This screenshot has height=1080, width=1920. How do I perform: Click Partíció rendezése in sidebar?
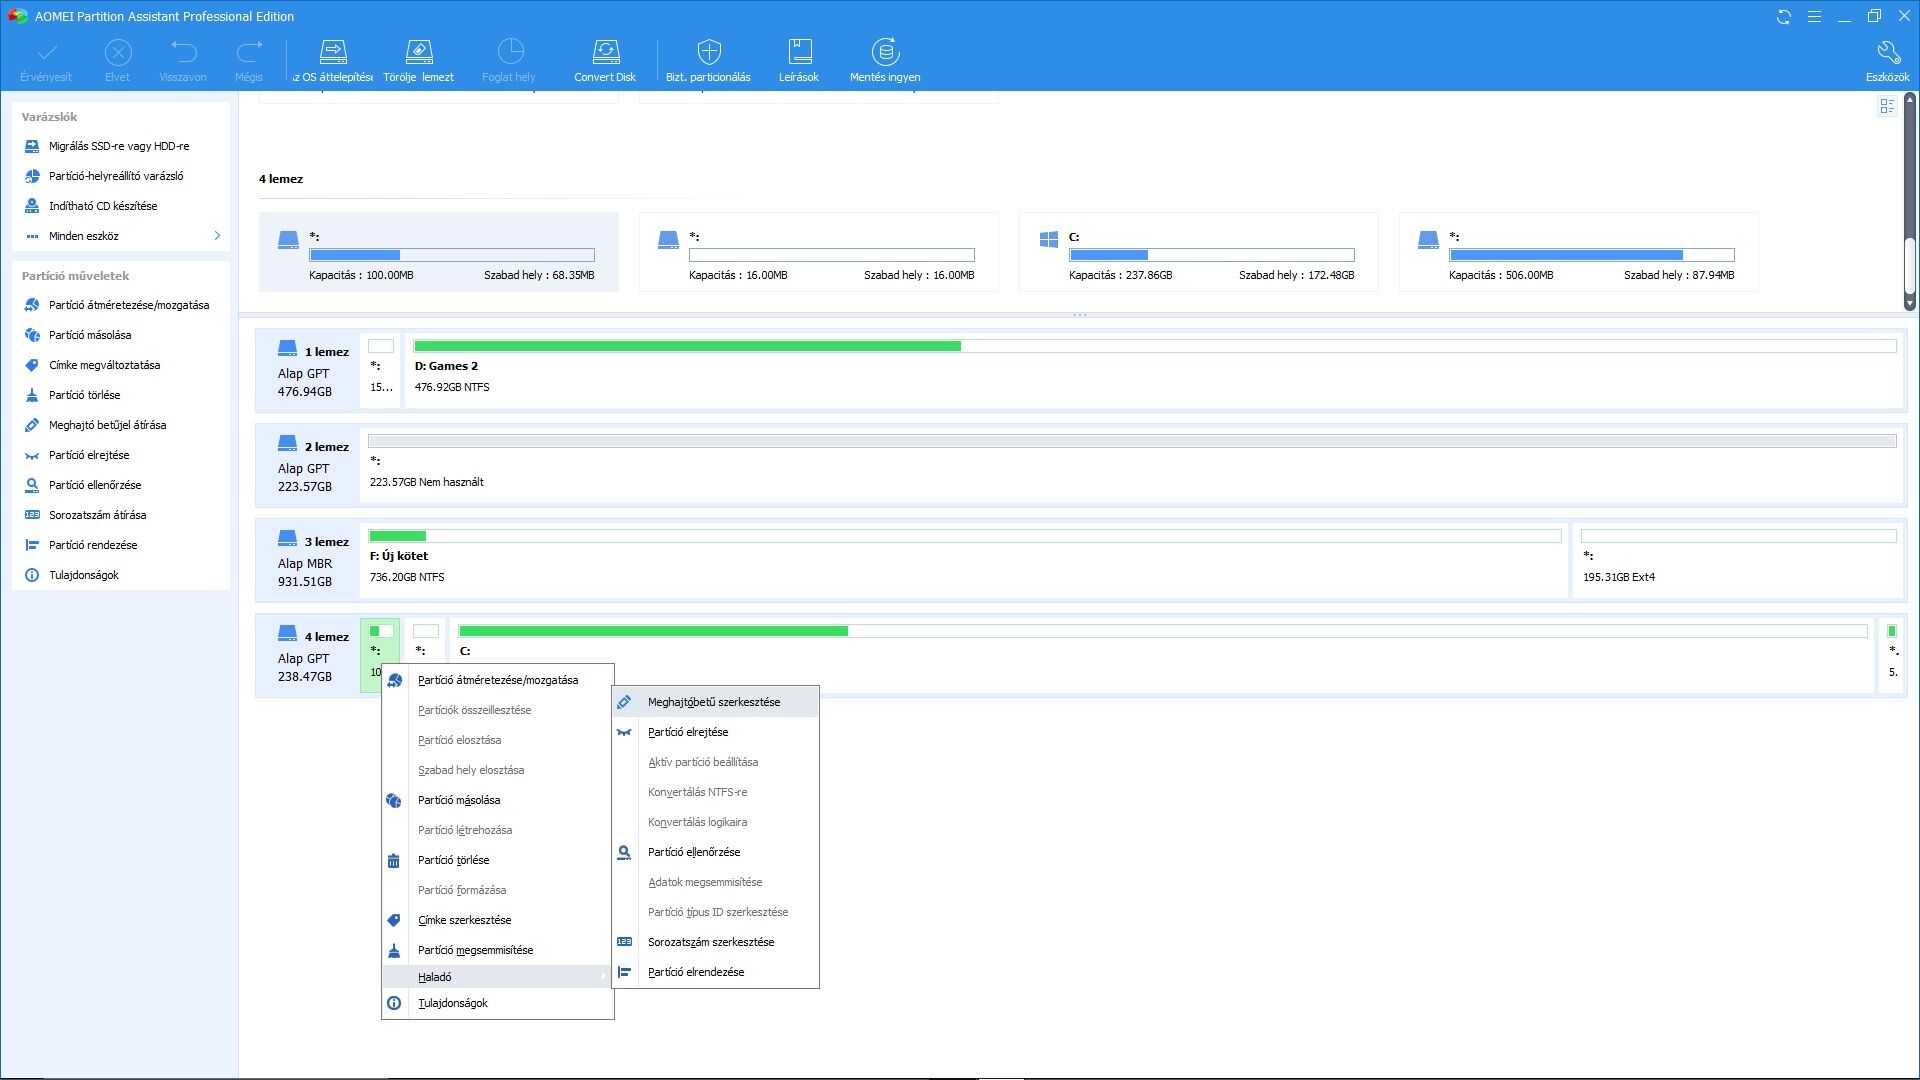(x=93, y=545)
